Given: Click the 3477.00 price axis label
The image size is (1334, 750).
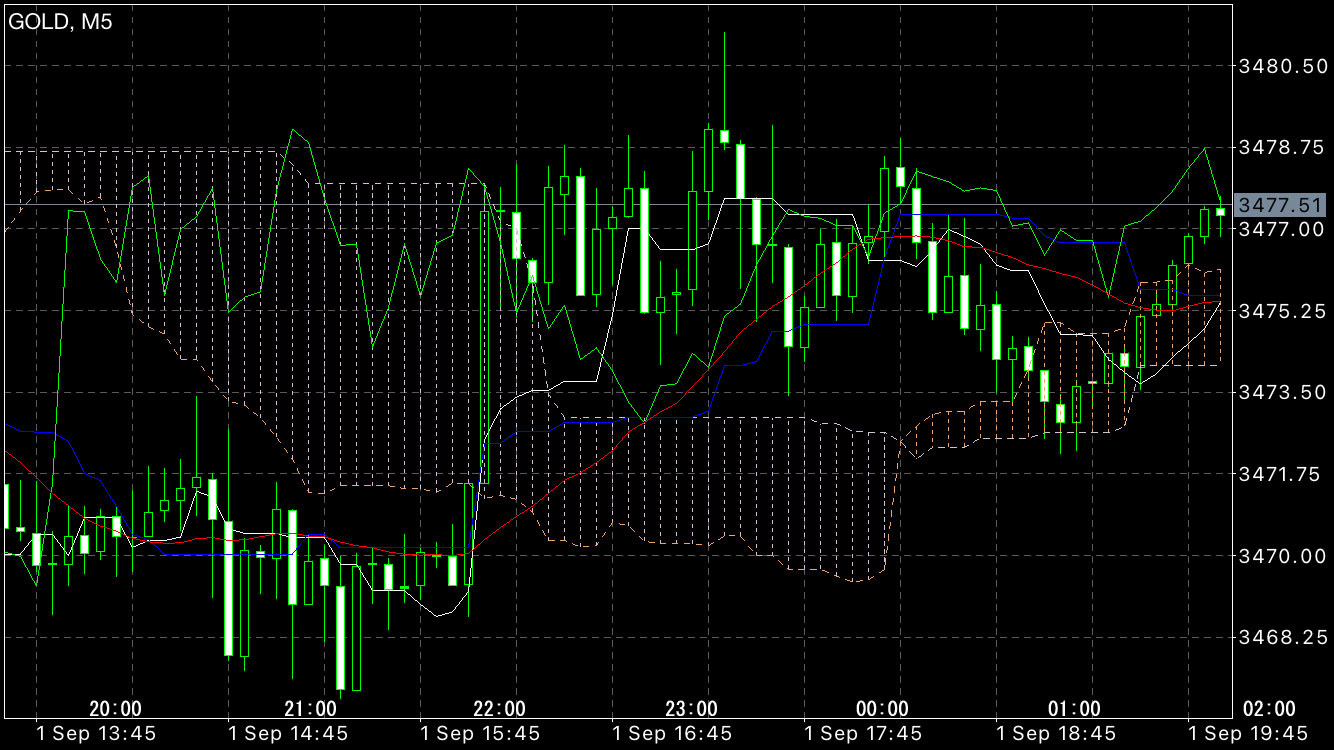Looking at the screenshot, I should point(1282,230).
